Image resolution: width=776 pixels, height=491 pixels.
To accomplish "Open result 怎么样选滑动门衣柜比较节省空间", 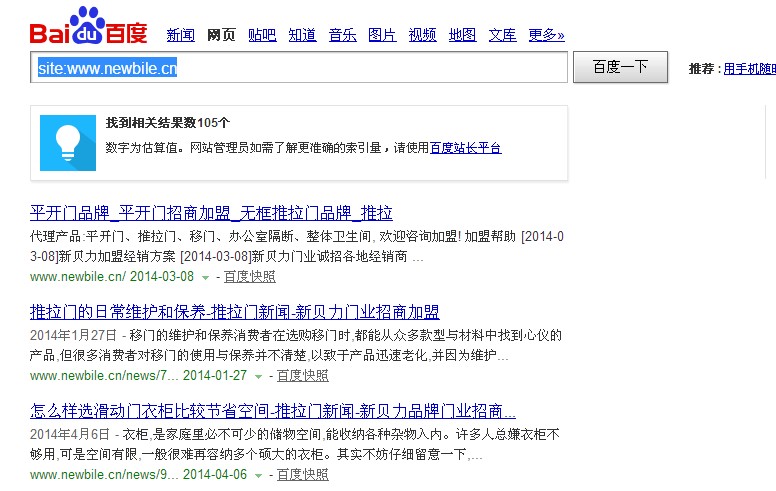I will click(x=273, y=411).
